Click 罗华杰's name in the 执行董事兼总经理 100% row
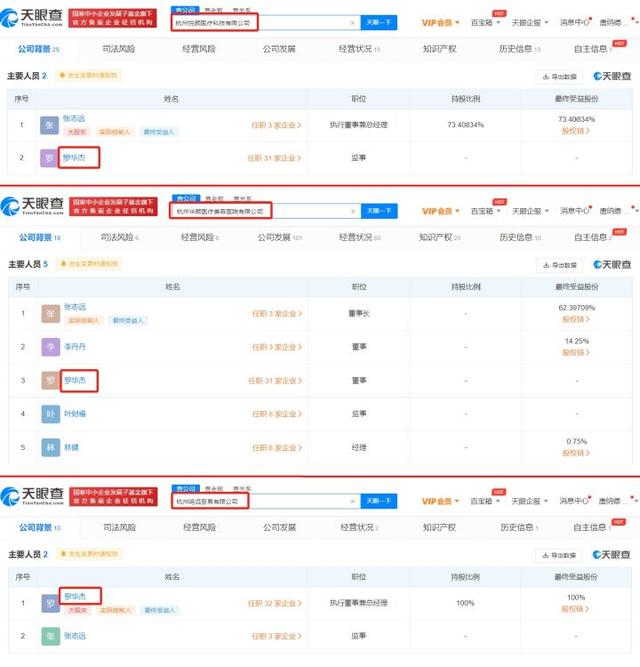The height and width of the screenshot is (667, 640). coord(75,596)
